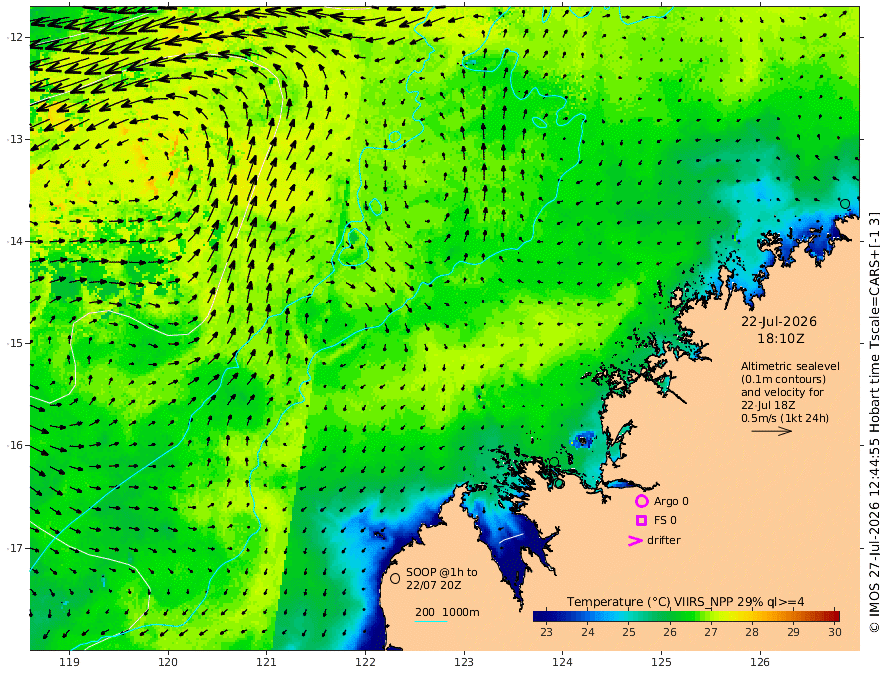
Task: Click the Temperature VIIRS_NPP title
Action: 685,601
